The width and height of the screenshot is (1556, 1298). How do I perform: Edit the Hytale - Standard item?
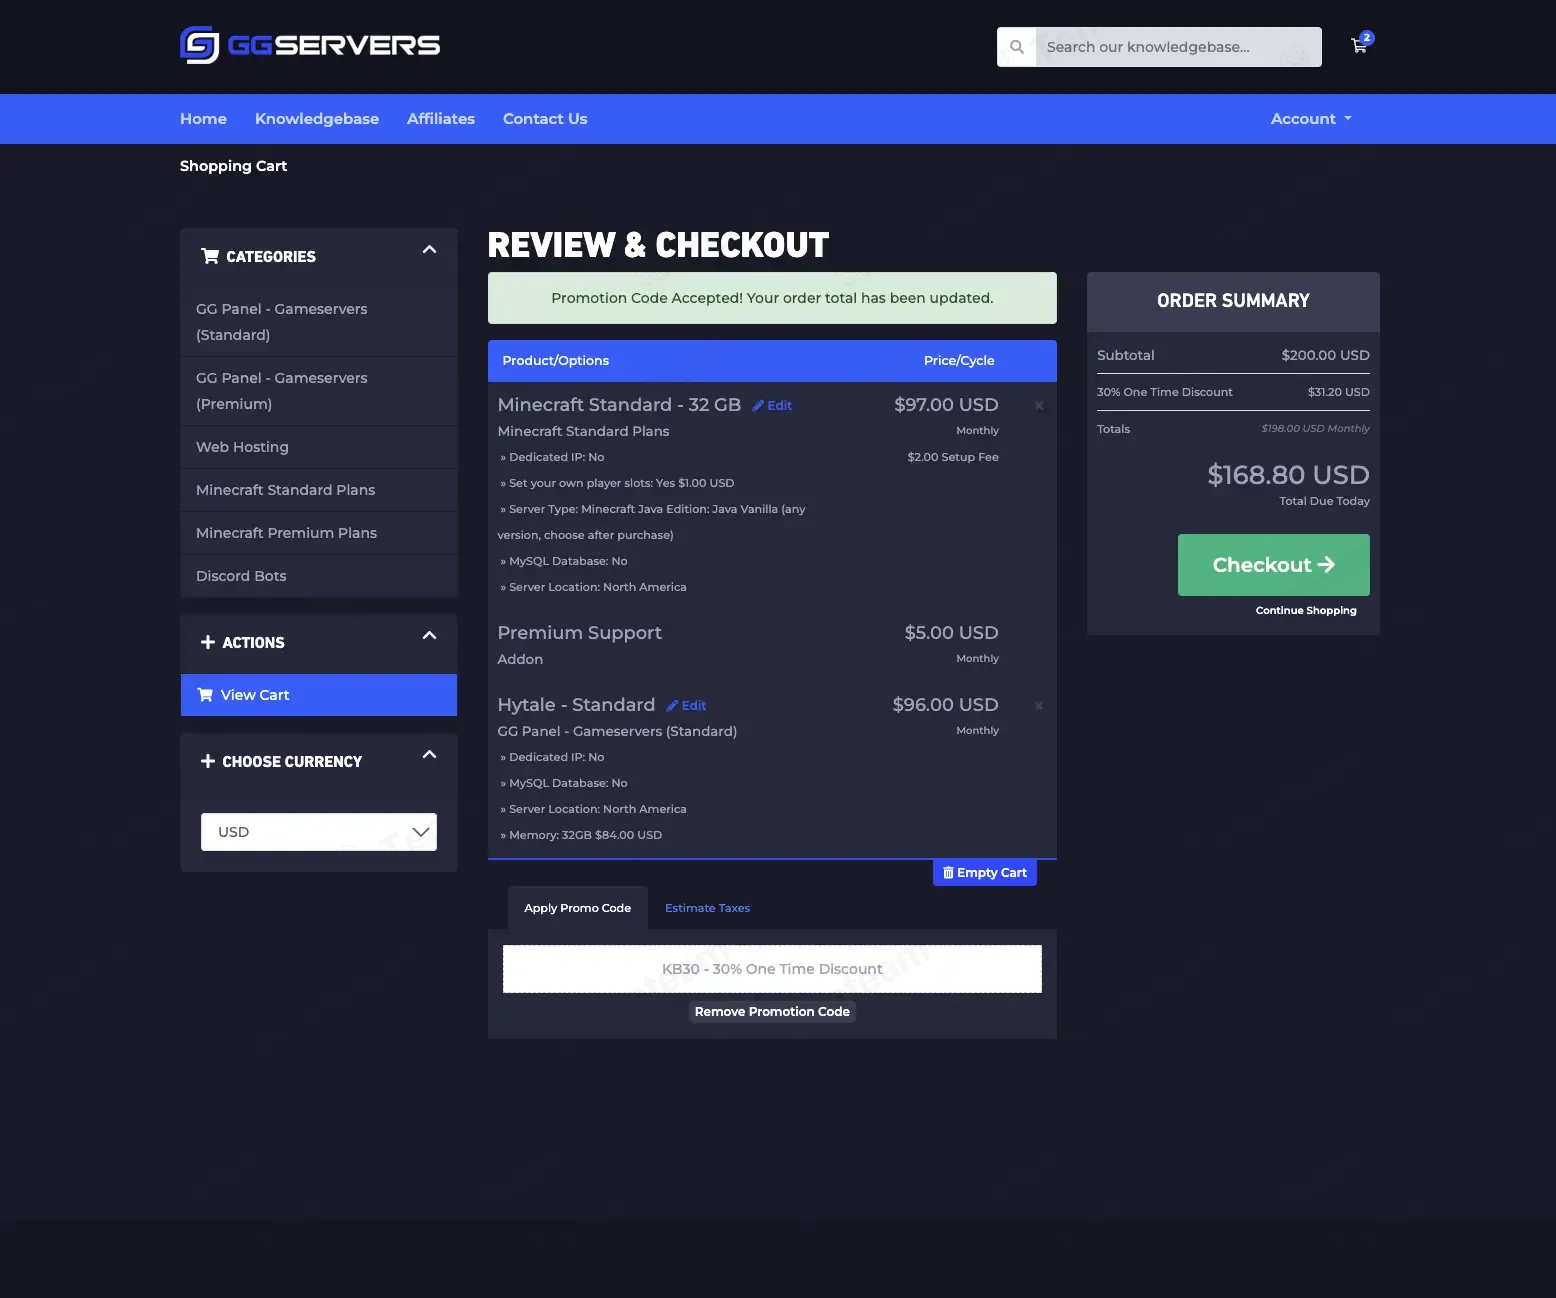click(687, 706)
